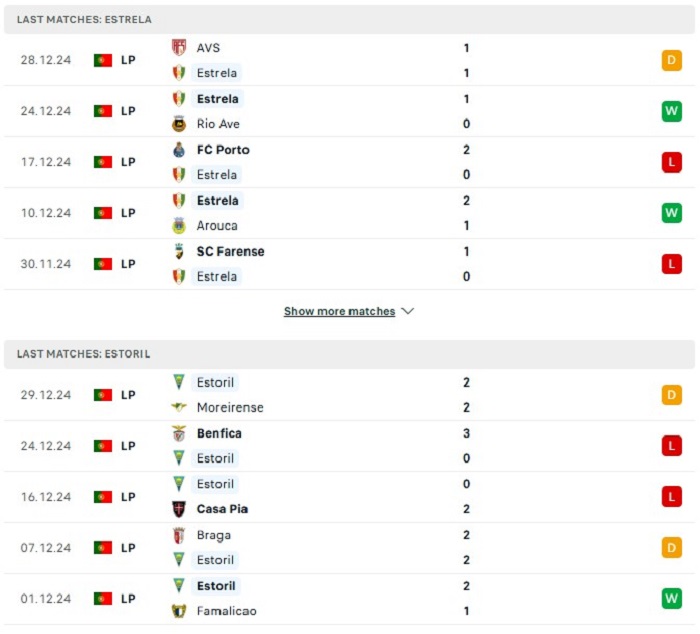
Task: Click the Benfica eagle crest
Action: (179, 433)
